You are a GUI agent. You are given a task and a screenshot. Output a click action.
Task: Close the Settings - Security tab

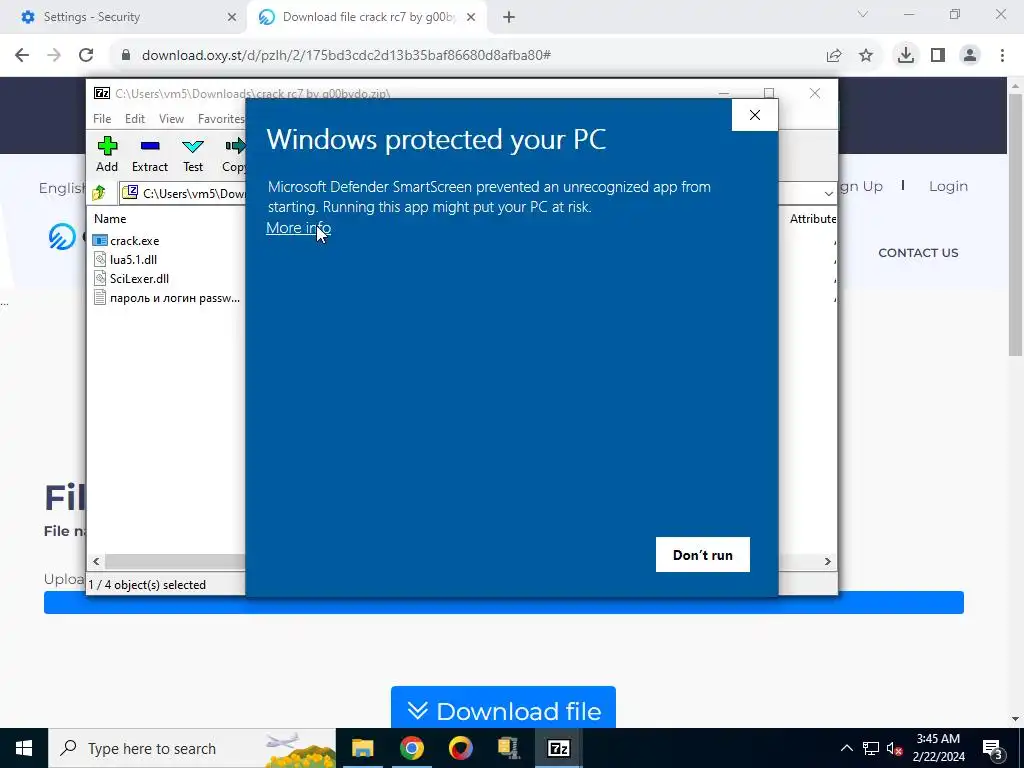(232, 17)
